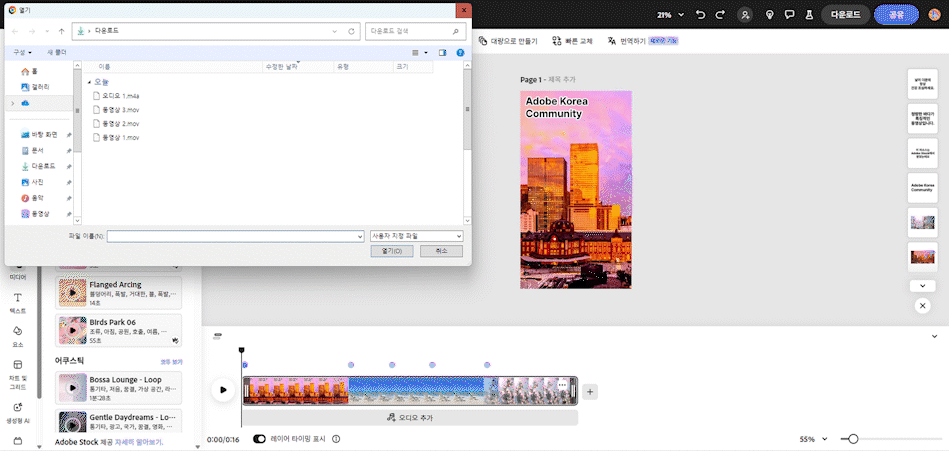Collapse the 오늘 file group

pos(89,82)
